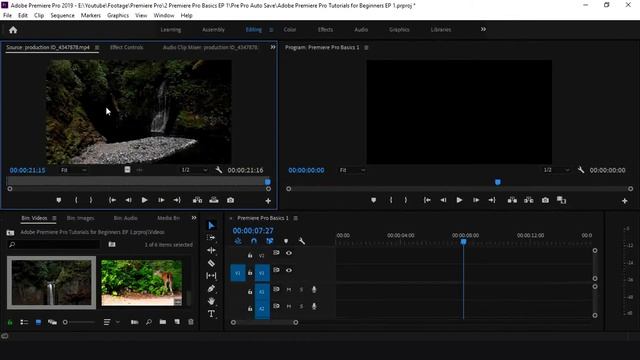Open Program monitor settings wrench
The image size is (640, 360).
(x=581, y=170)
